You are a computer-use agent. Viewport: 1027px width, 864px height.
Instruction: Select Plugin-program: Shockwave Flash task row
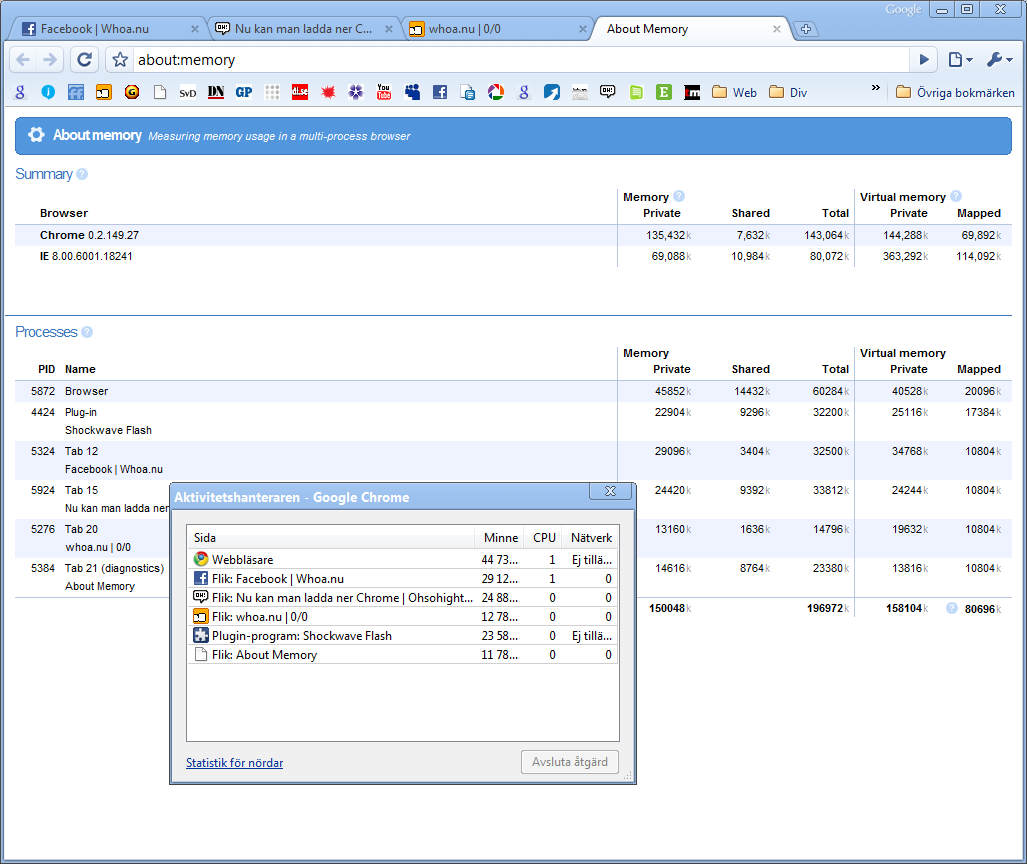tap(403, 635)
